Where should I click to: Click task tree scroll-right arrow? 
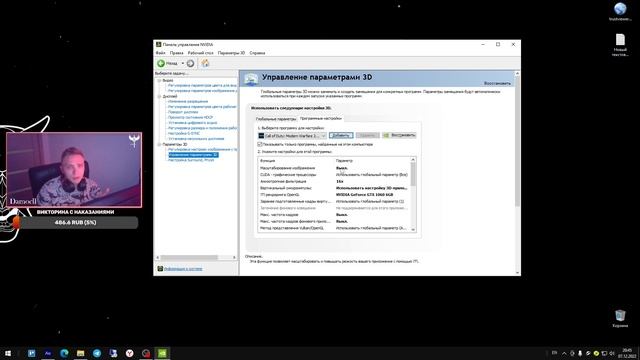click(234, 258)
